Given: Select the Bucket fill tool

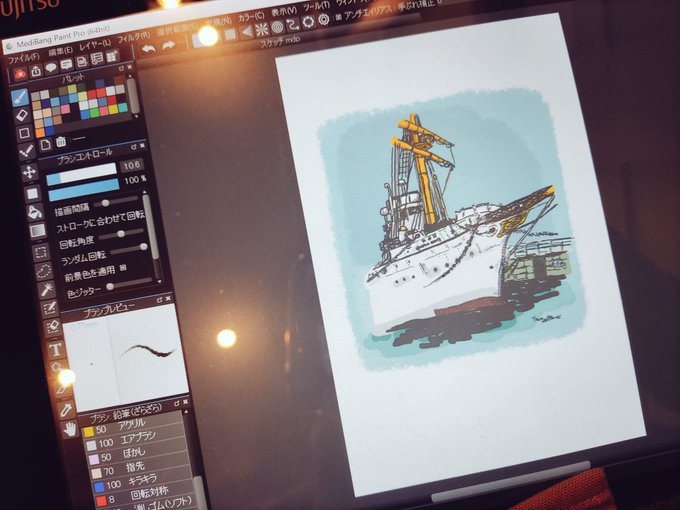Looking at the screenshot, I should pyautogui.click(x=35, y=212).
